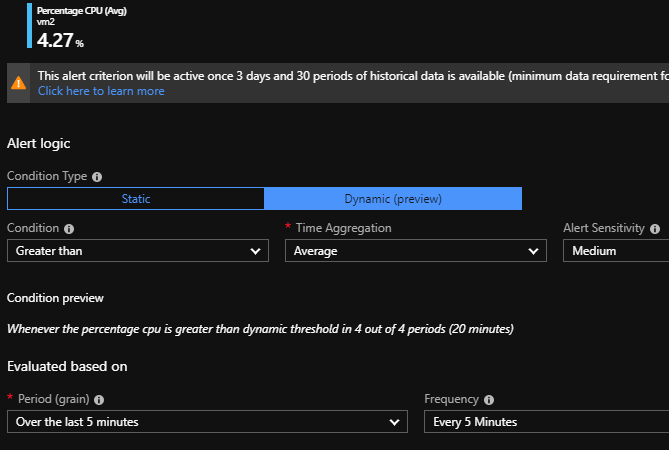This screenshot has height=450, width=669.
Task: Select Static condition type
Action: coord(135,199)
